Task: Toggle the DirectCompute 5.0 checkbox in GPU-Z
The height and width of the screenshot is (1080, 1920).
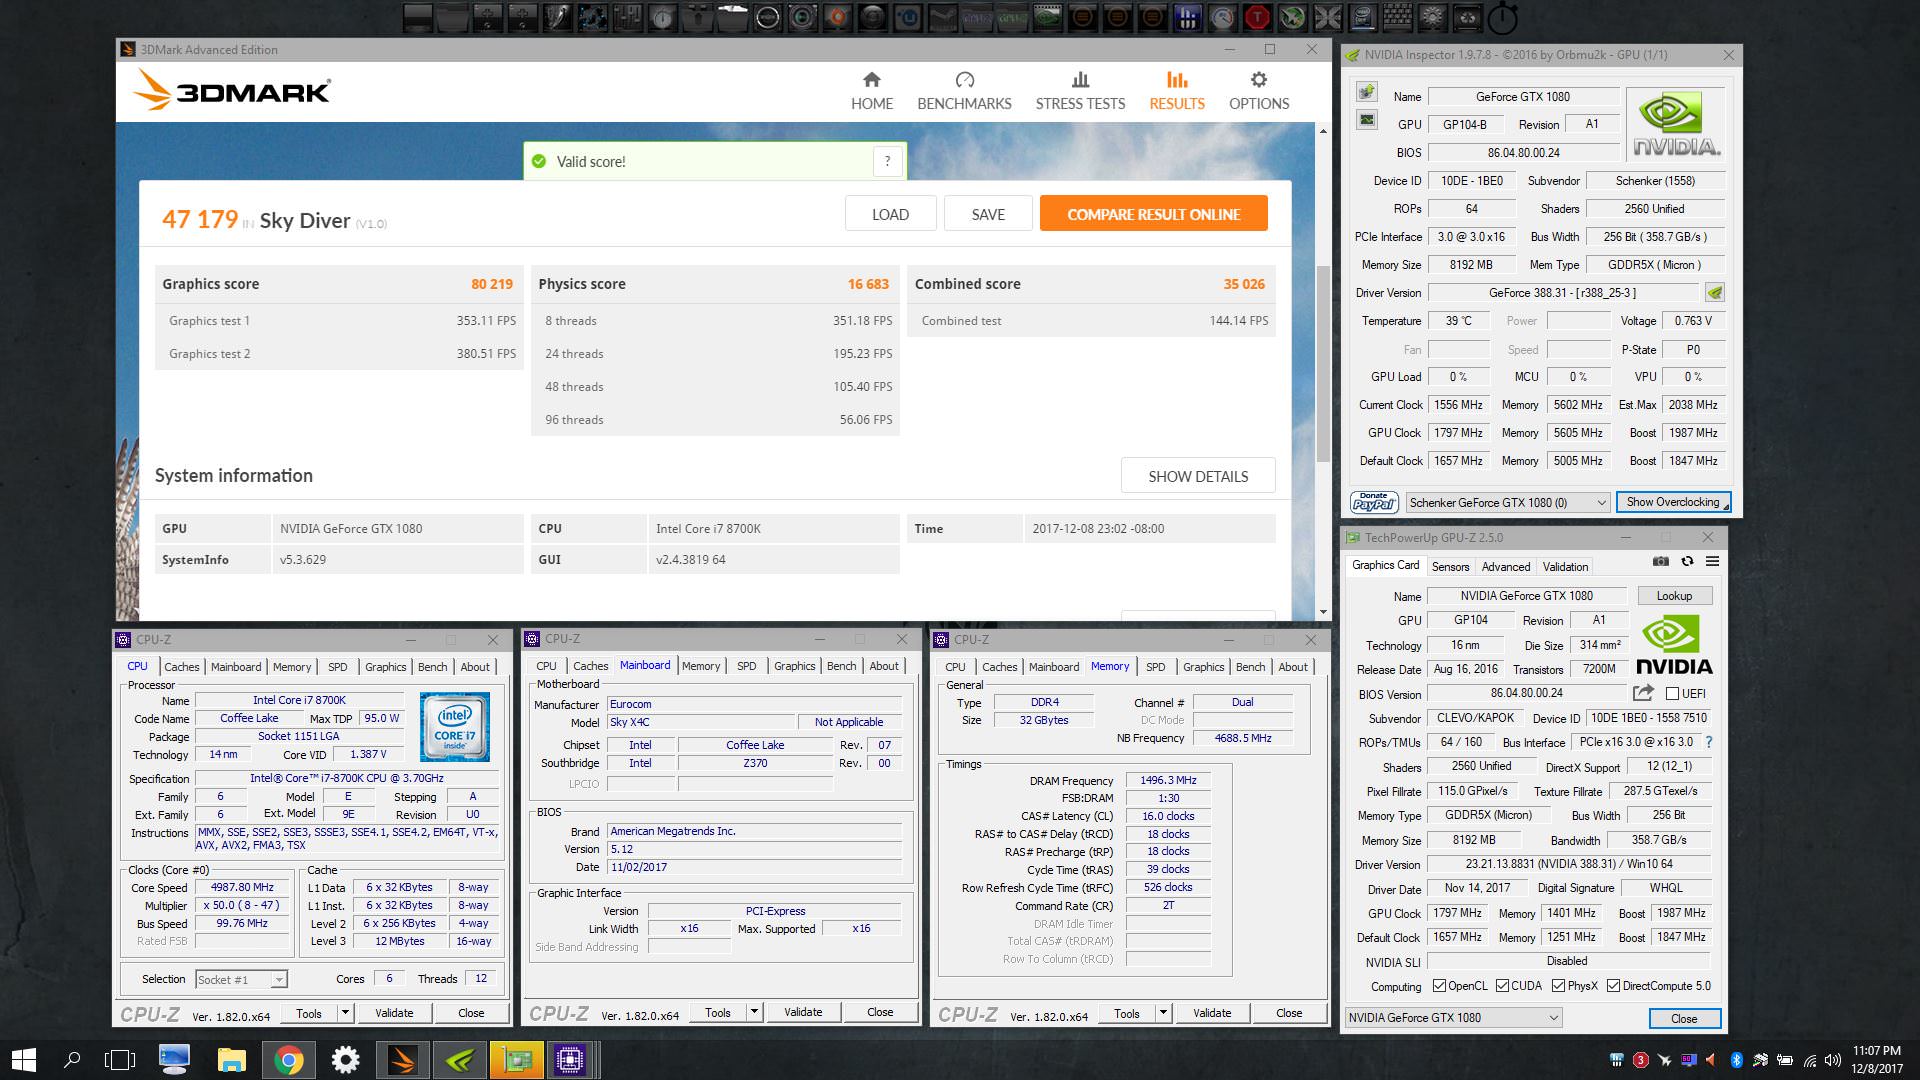Action: tap(1613, 986)
